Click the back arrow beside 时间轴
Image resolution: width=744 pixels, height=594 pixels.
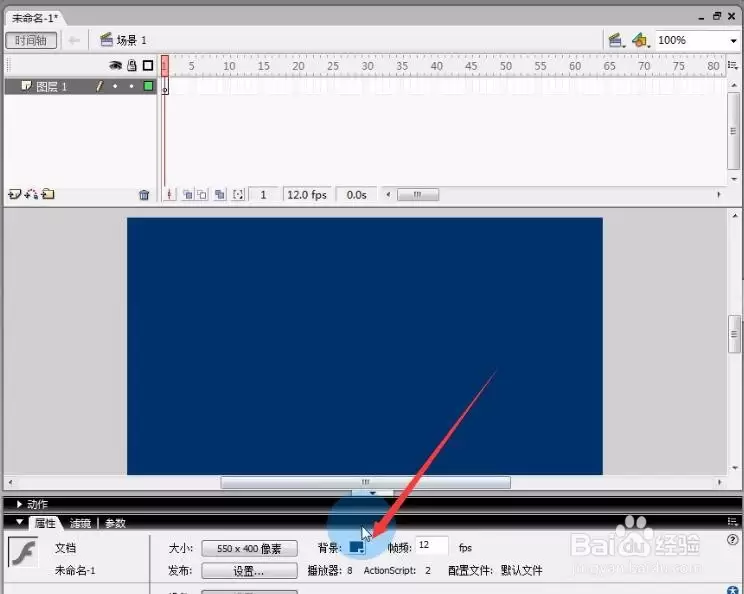click(x=74, y=40)
